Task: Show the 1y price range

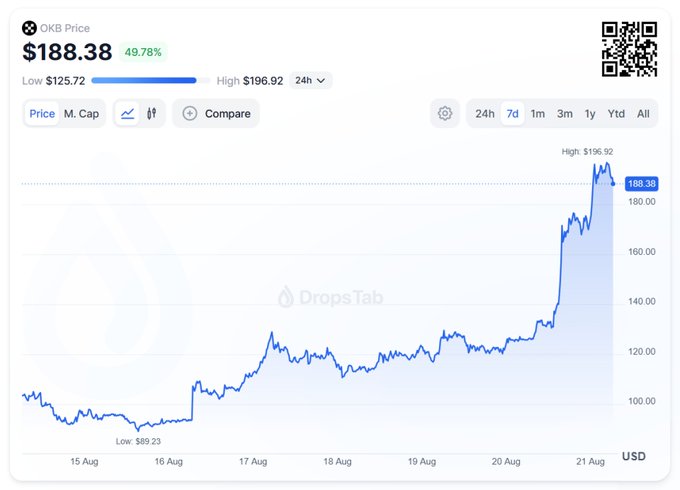Action: click(590, 114)
